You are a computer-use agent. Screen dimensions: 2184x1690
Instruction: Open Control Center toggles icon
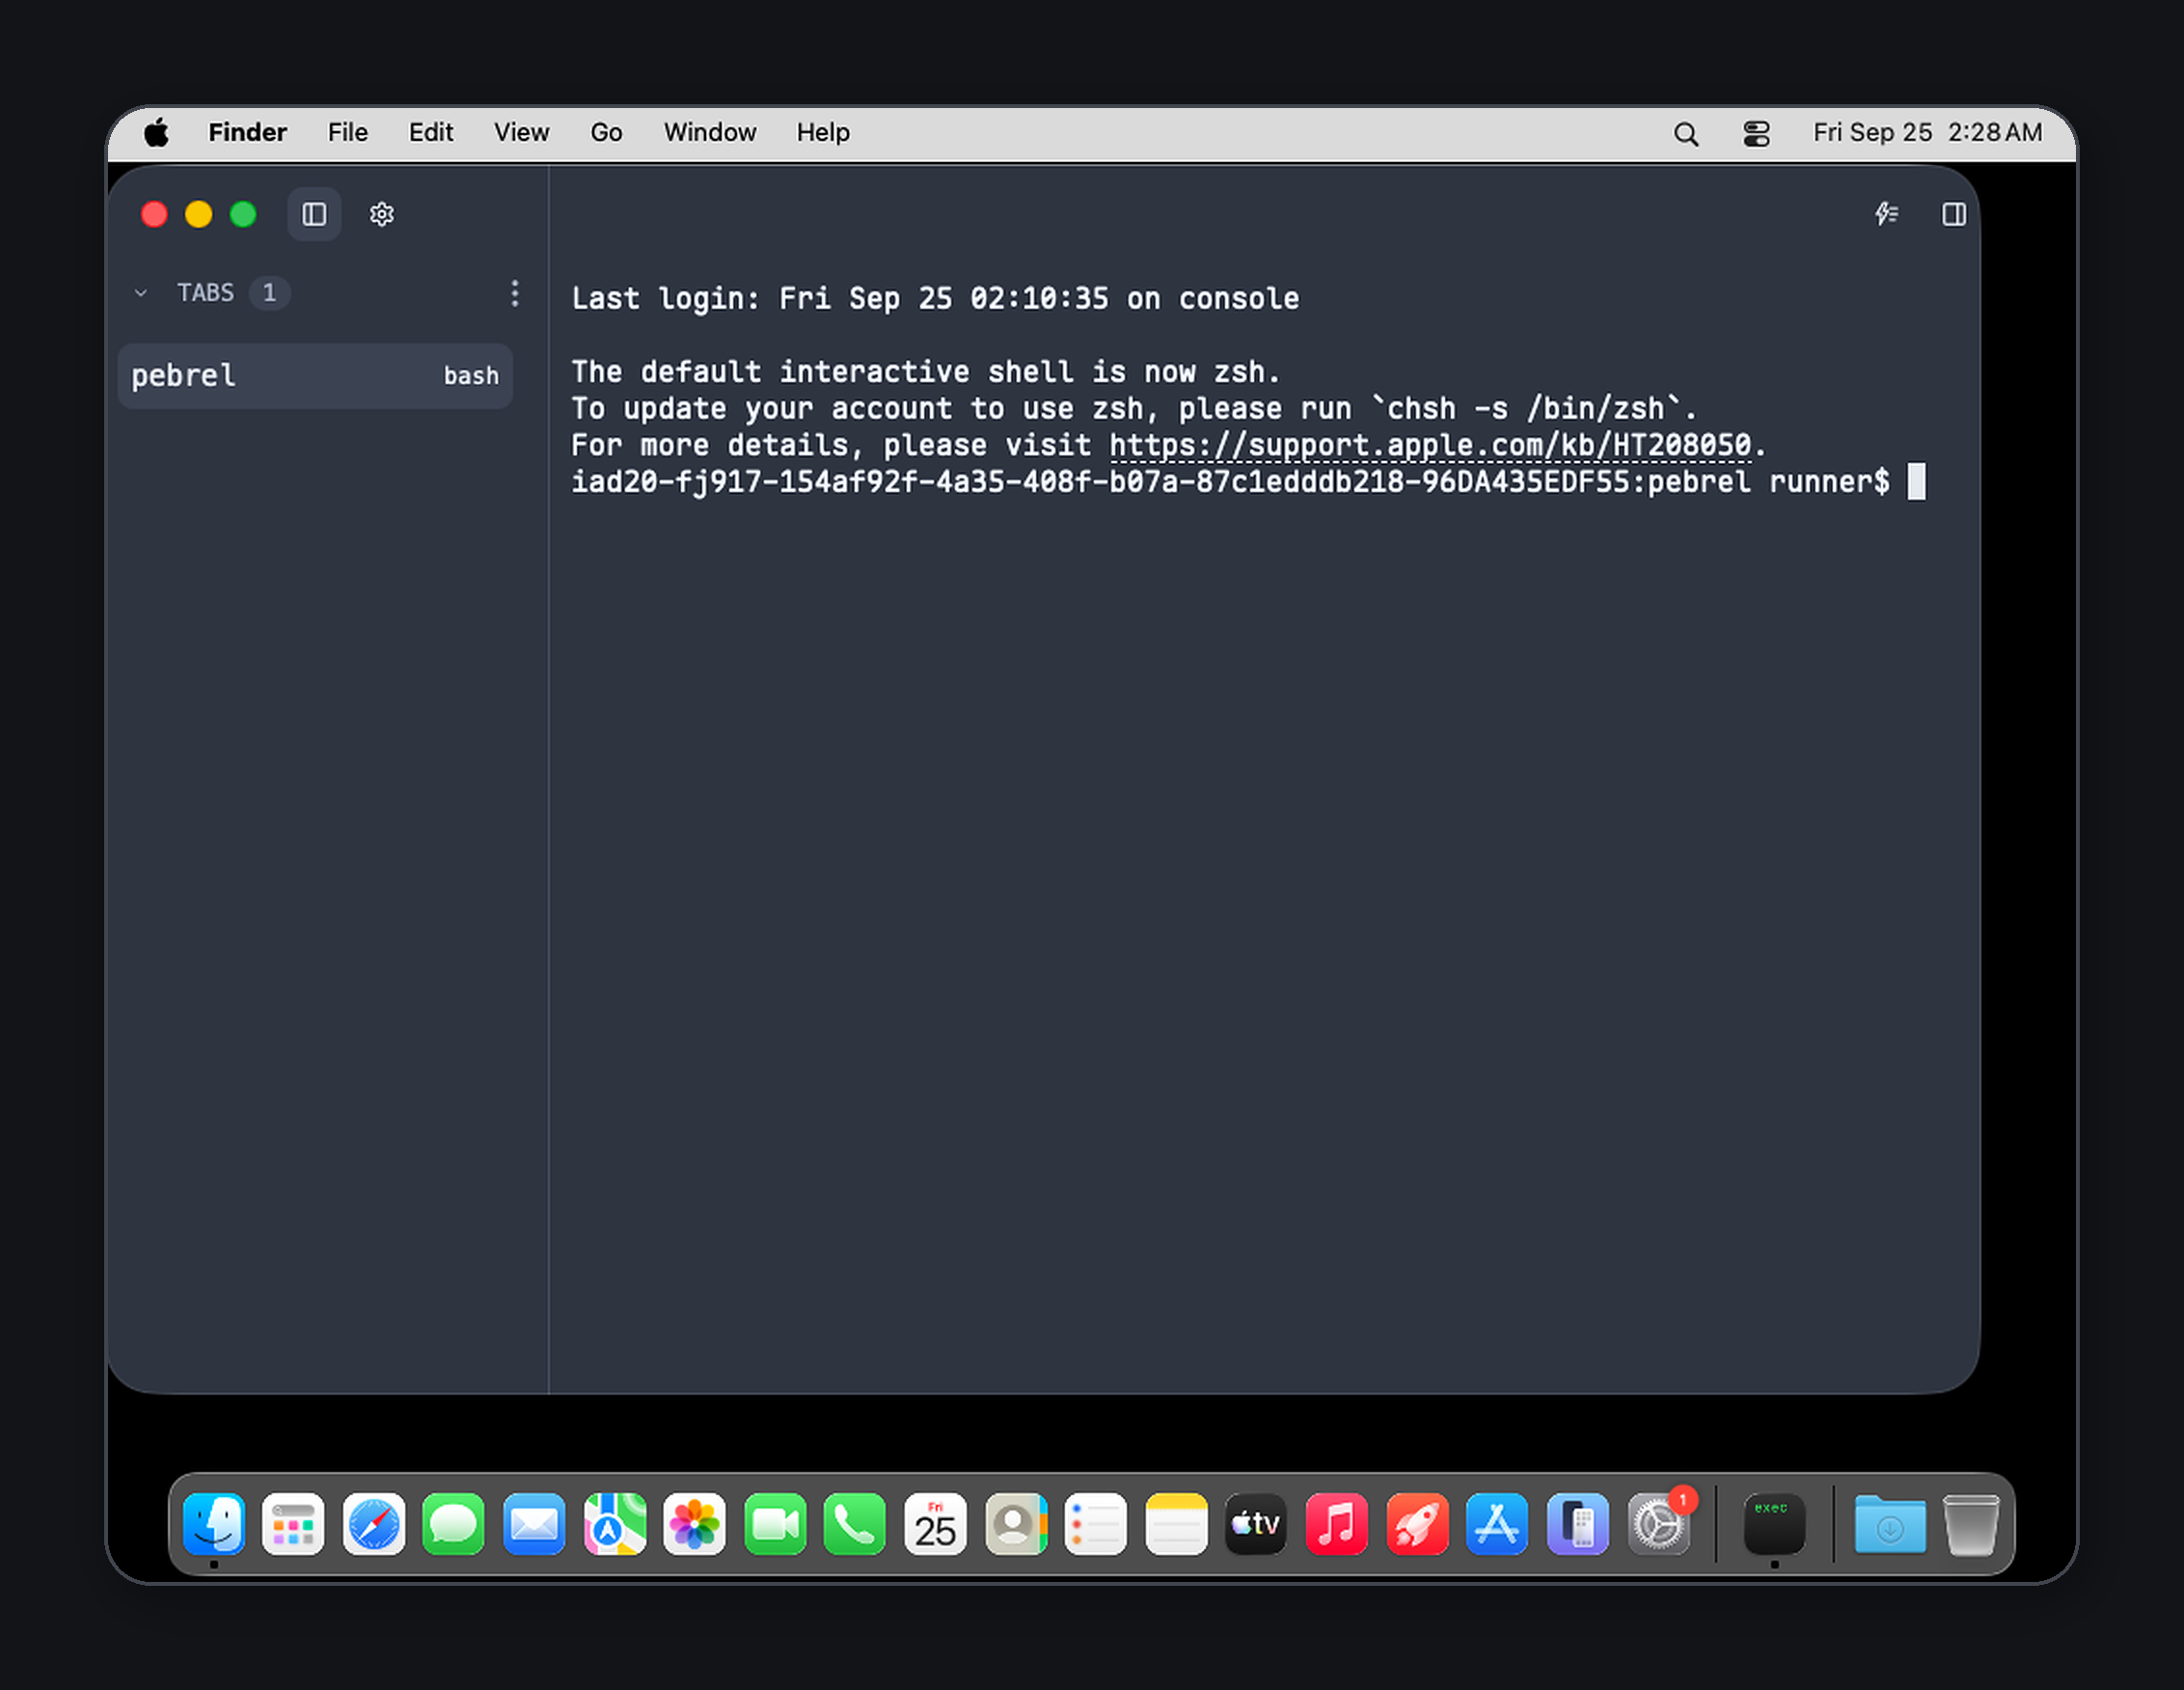(1756, 133)
